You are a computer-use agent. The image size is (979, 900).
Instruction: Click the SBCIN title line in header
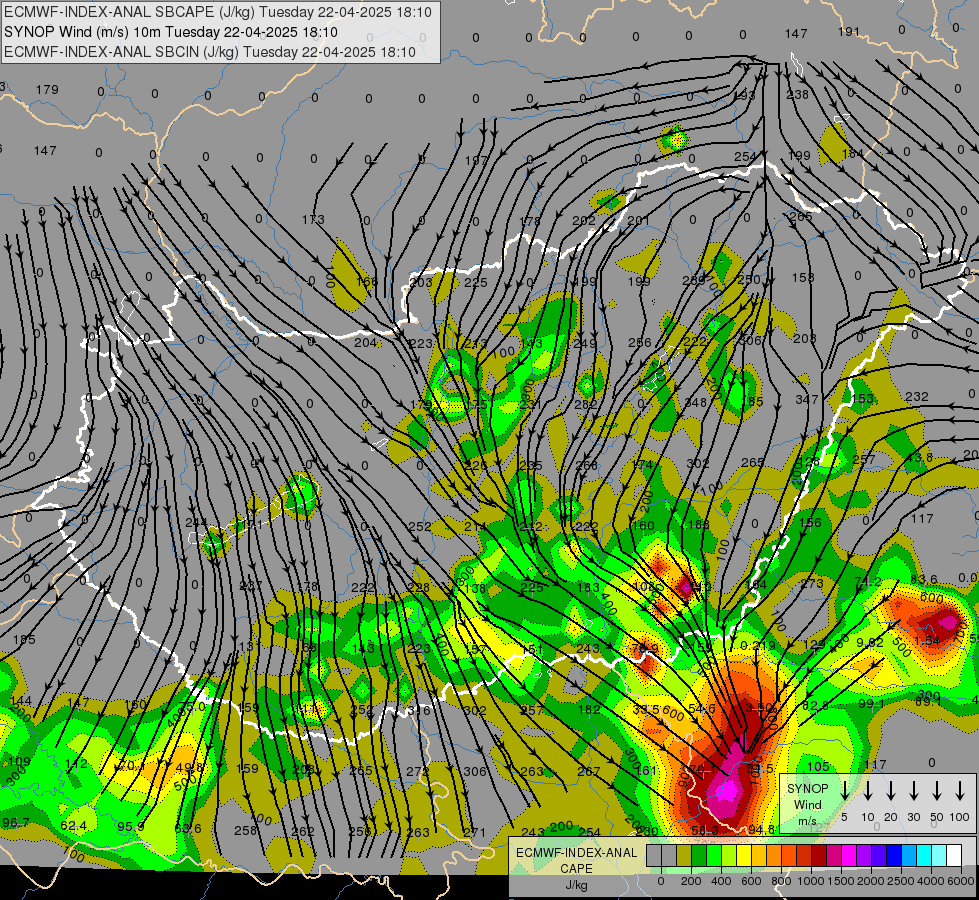210,52
